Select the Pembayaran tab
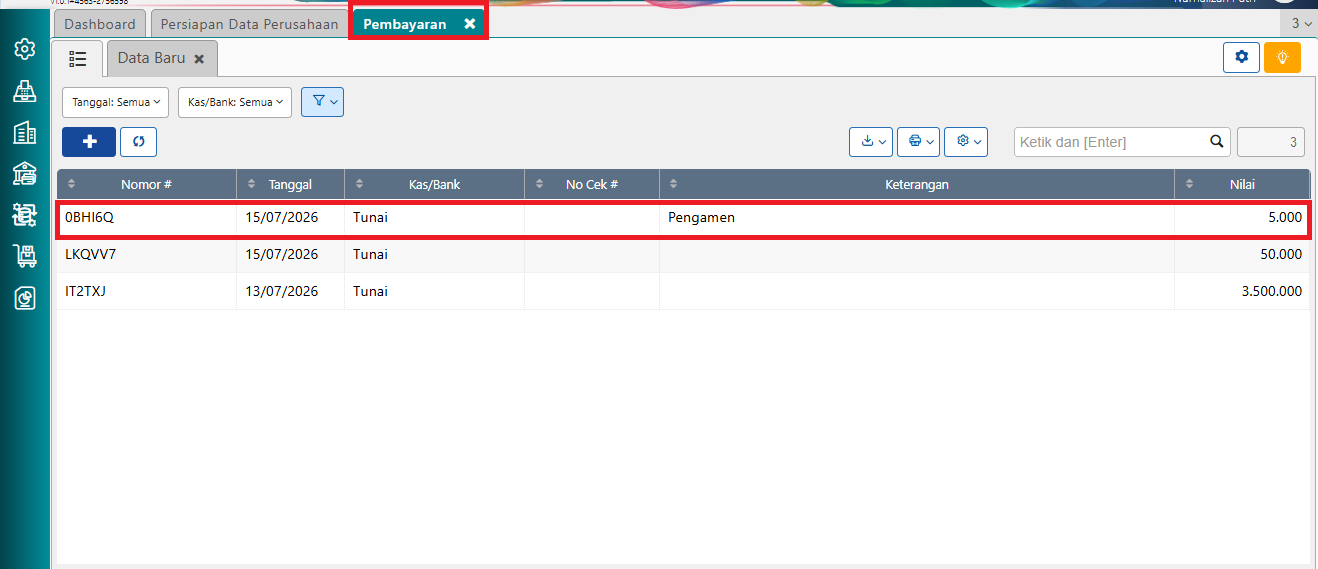The image size is (1318, 569). pos(405,24)
